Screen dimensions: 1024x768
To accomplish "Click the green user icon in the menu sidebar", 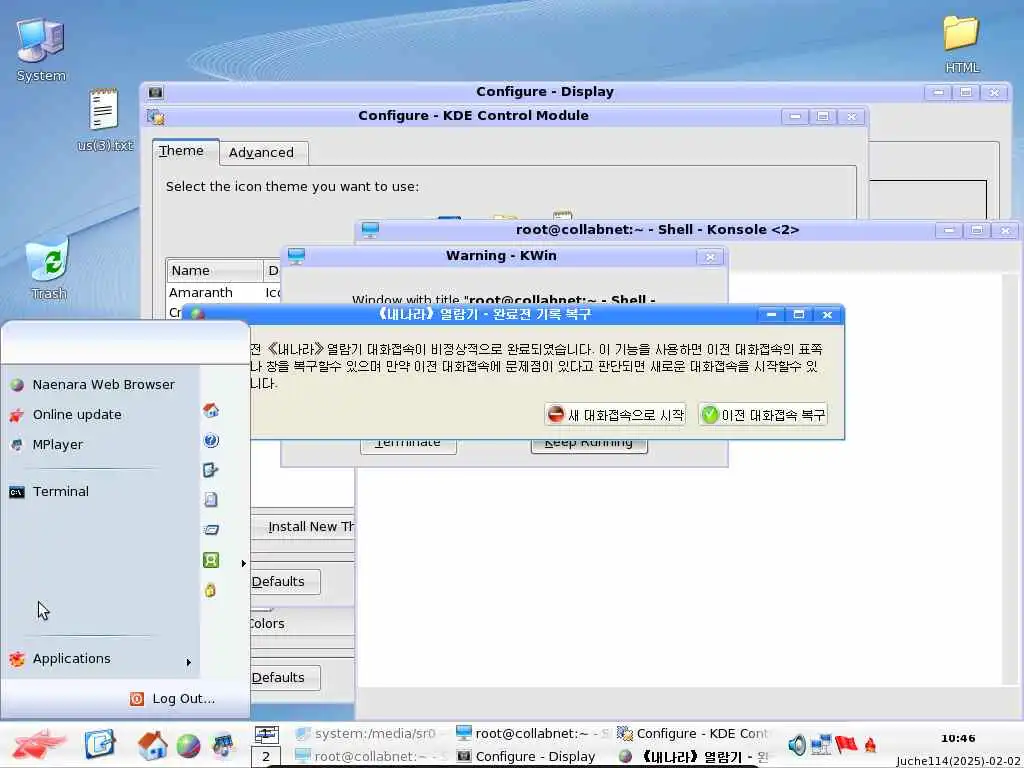I will coord(211,560).
